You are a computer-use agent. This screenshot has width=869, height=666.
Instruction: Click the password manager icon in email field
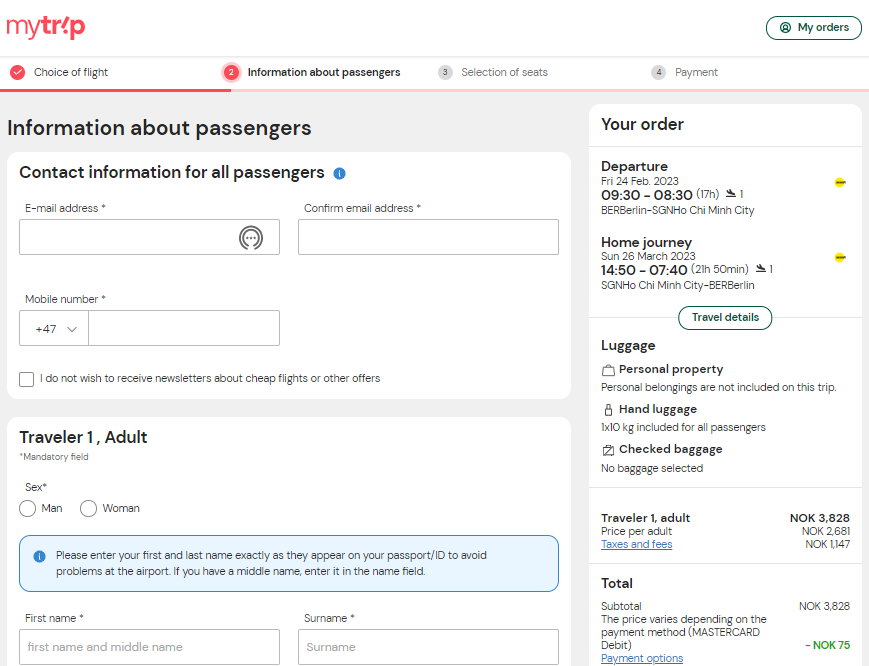251,238
